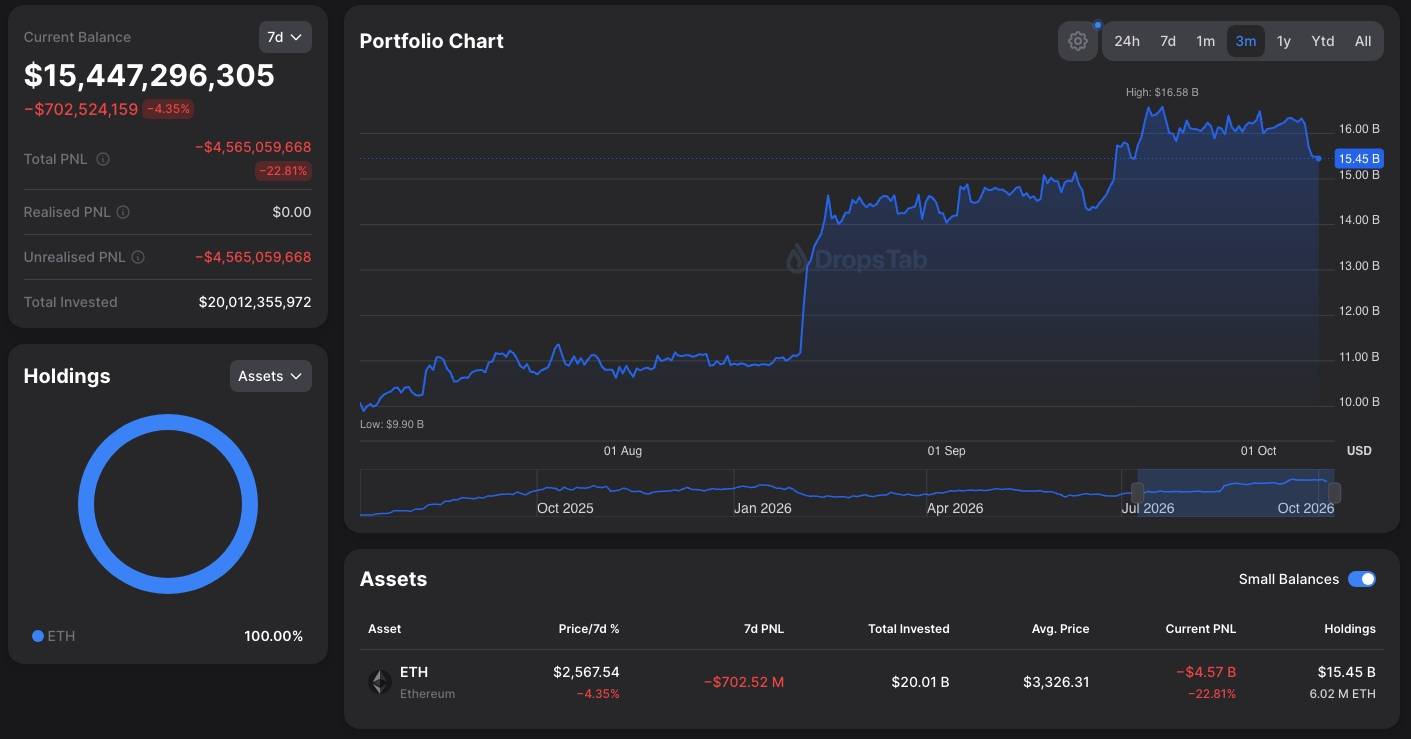Click the Price/7d % column header

coord(589,629)
